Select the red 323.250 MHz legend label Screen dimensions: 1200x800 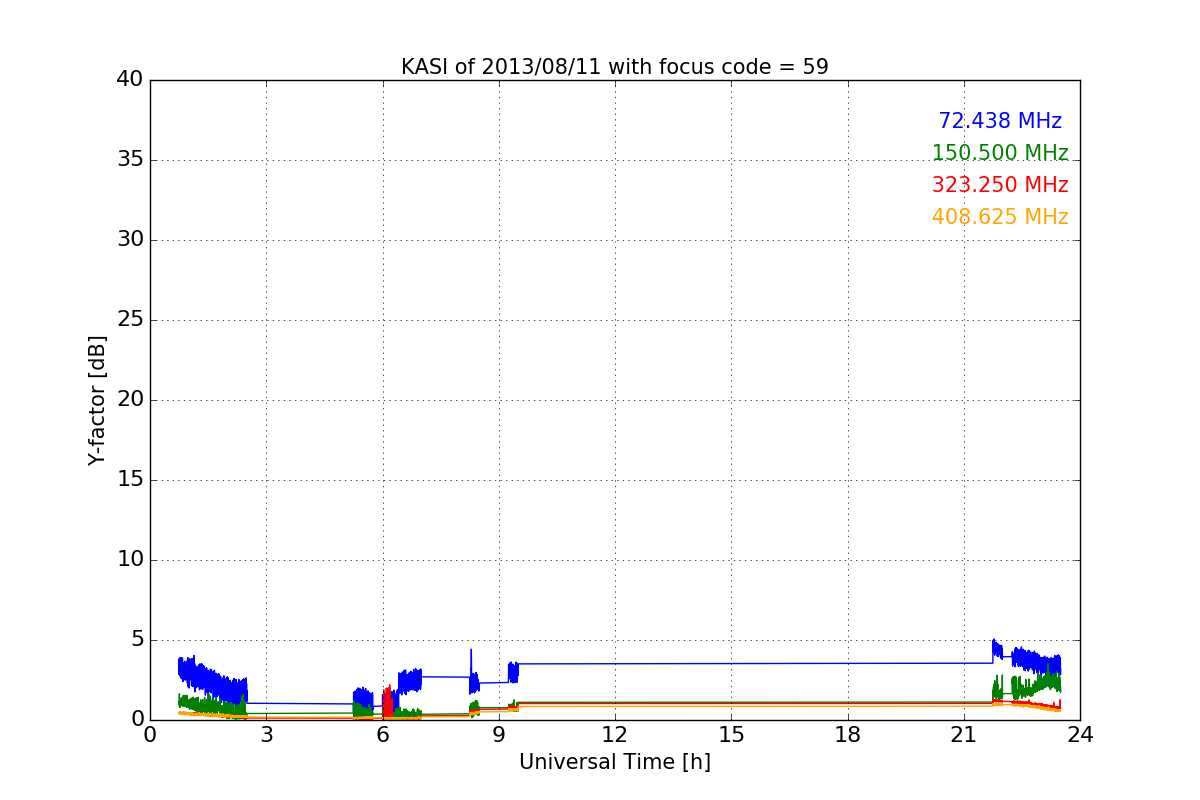pos(1000,185)
